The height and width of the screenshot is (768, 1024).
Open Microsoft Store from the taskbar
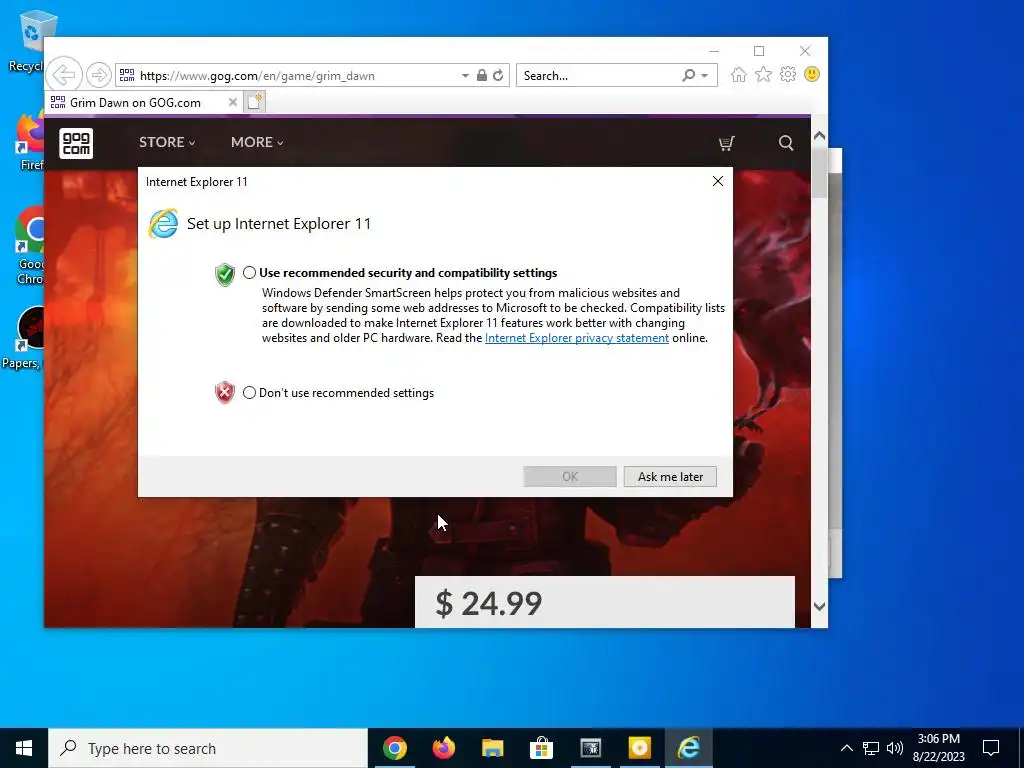(541, 748)
